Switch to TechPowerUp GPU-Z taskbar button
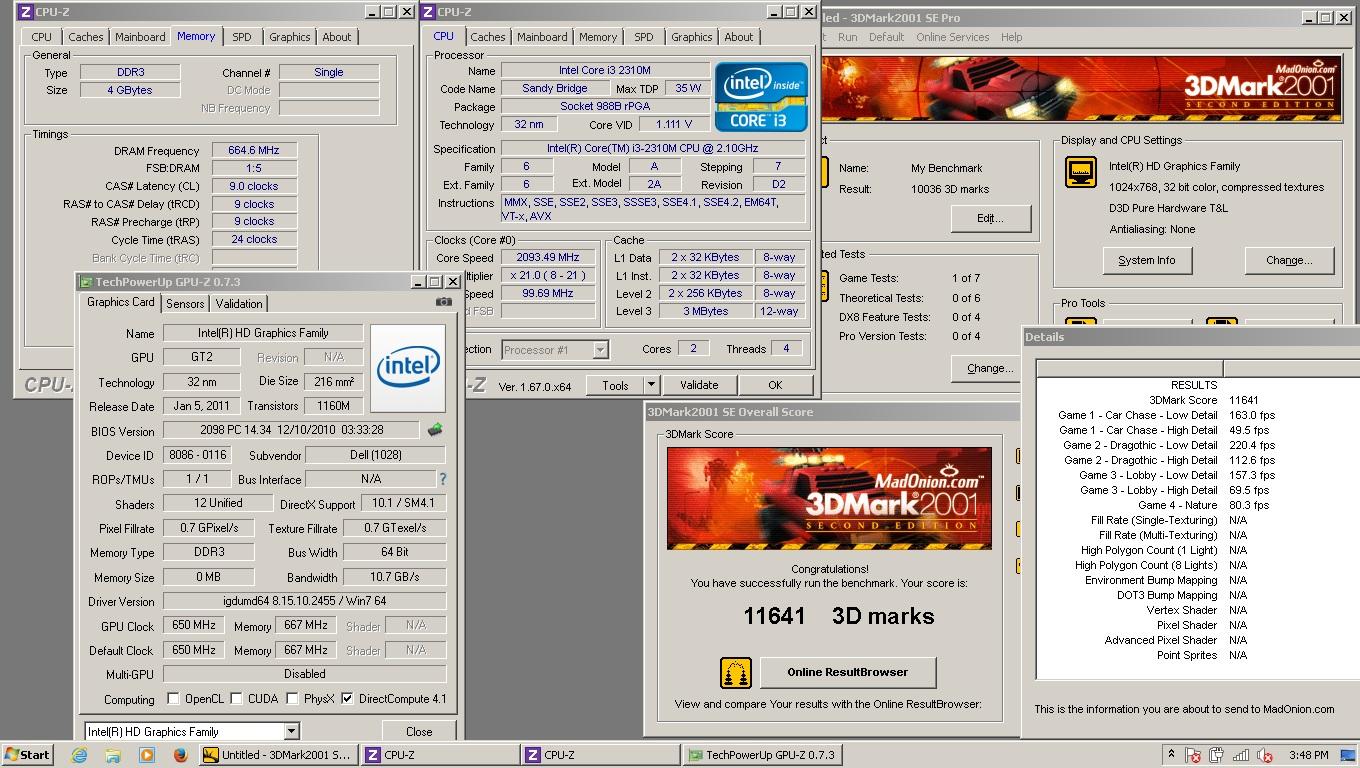 point(761,755)
